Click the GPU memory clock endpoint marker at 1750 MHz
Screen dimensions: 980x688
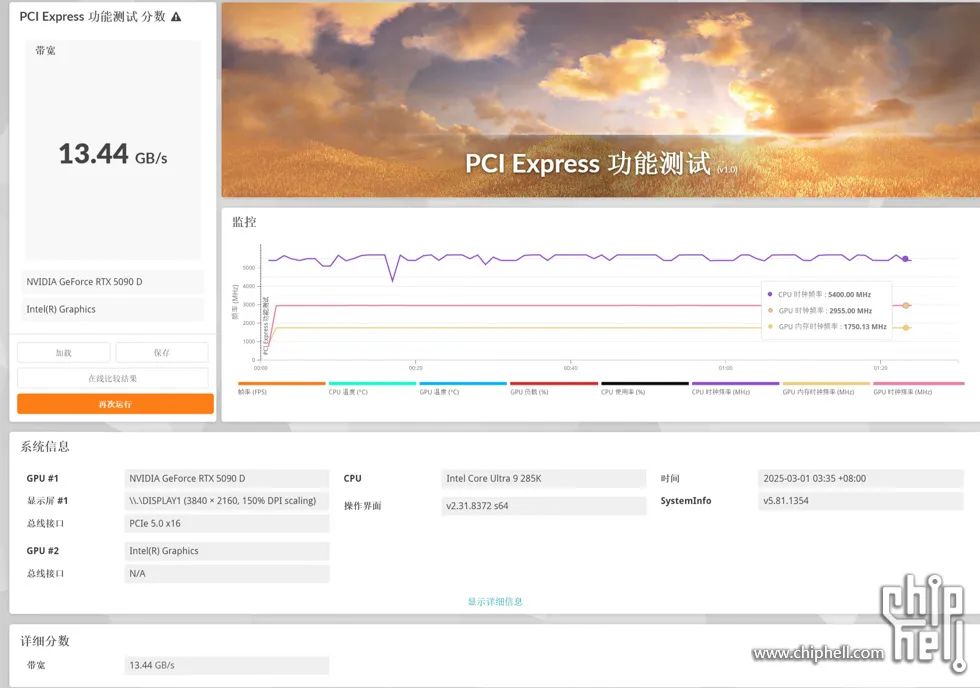coord(906,327)
